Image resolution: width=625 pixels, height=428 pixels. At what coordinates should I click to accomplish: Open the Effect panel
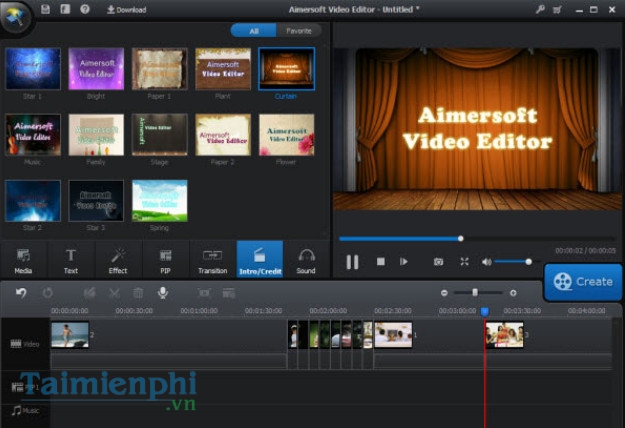click(118, 260)
